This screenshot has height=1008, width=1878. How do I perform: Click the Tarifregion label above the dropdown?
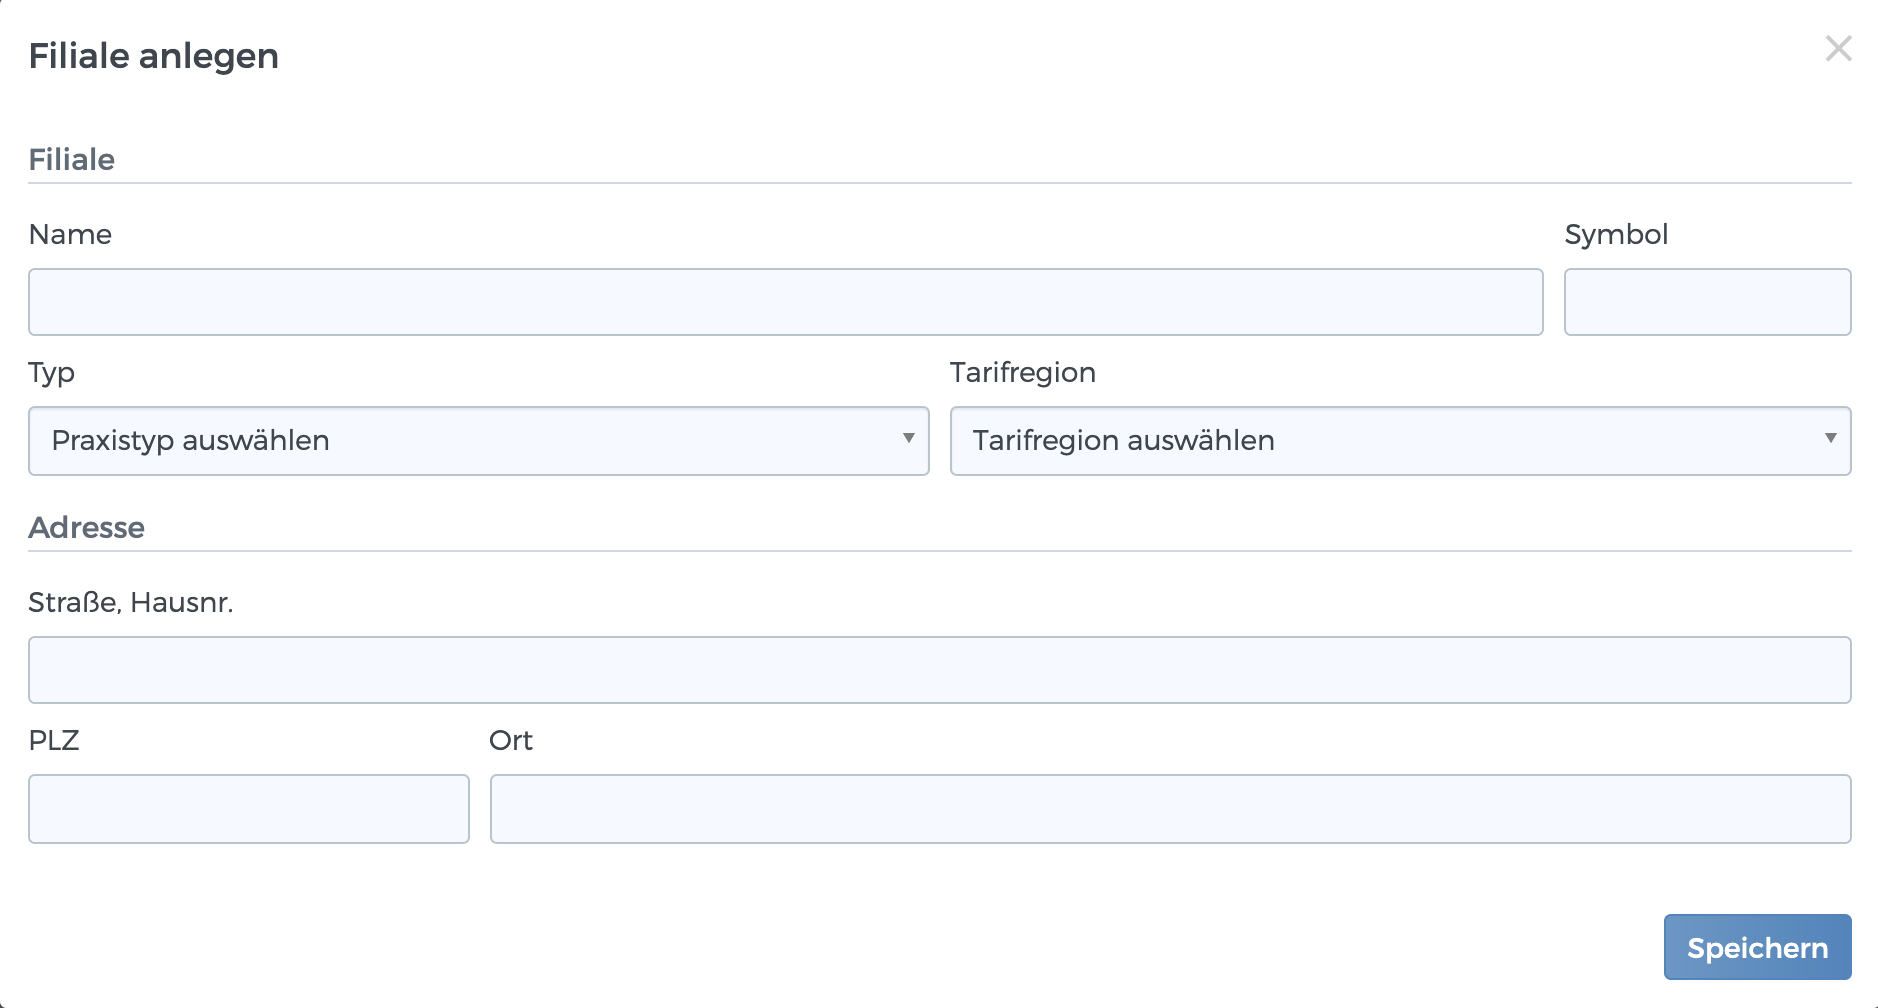1022,373
